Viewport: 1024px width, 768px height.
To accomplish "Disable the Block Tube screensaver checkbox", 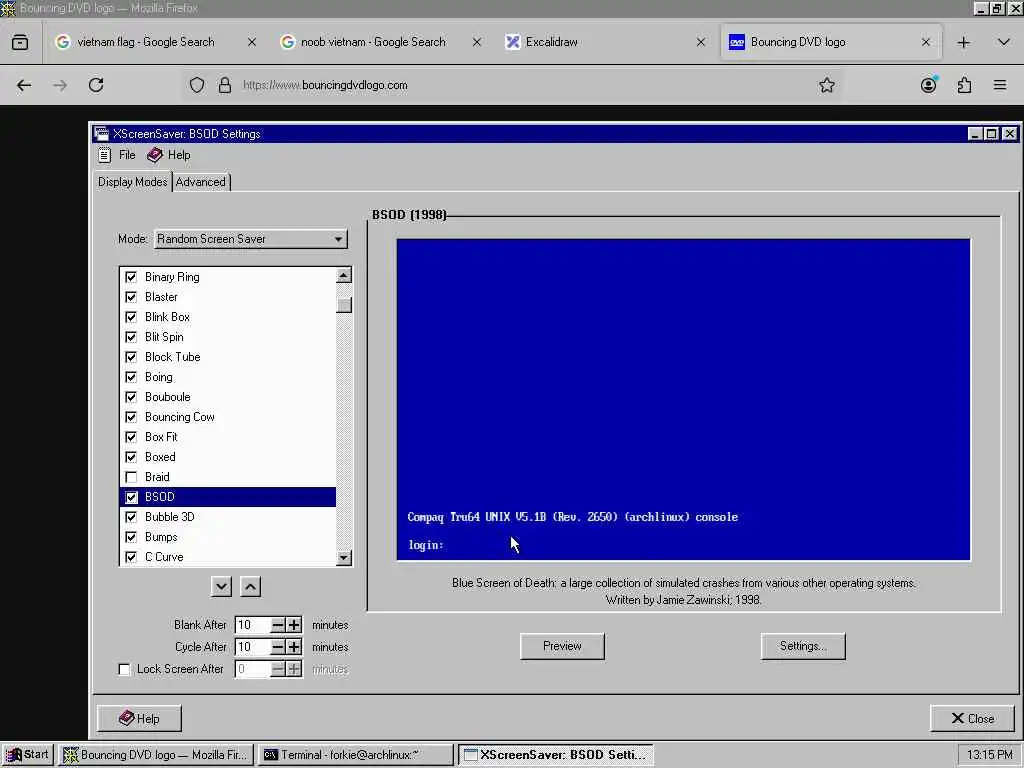I will 131,357.
